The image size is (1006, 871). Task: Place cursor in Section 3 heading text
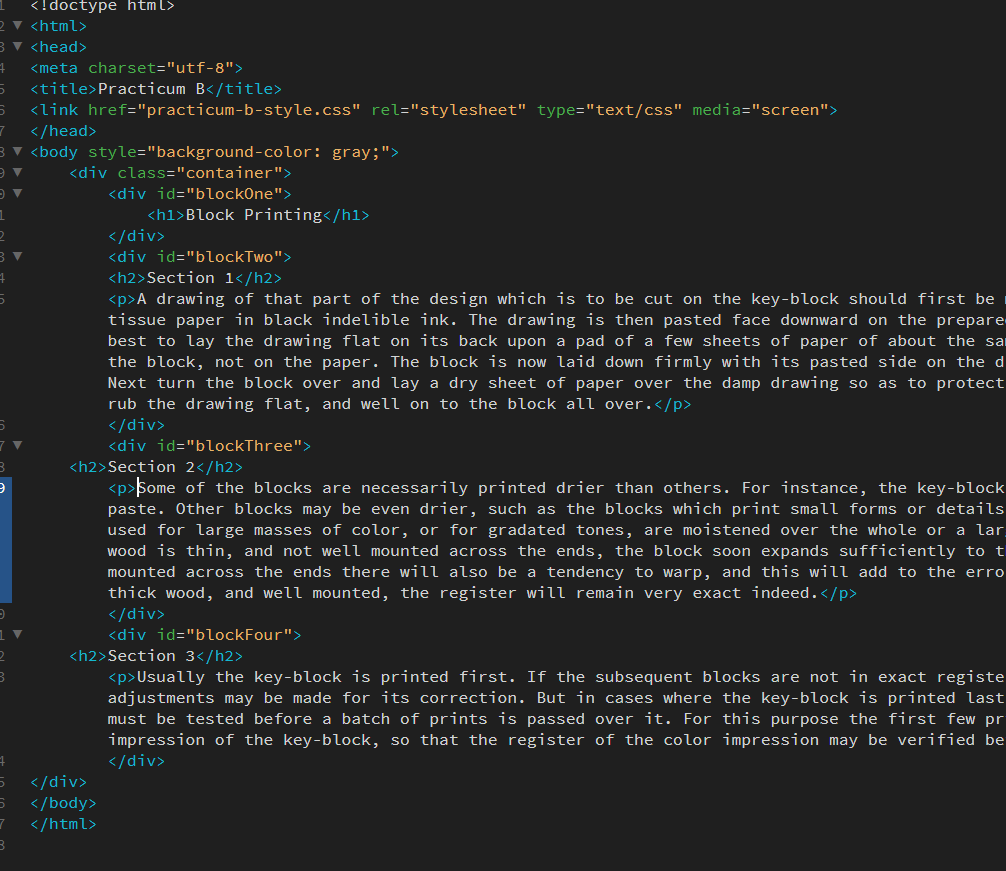click(151, 656)
